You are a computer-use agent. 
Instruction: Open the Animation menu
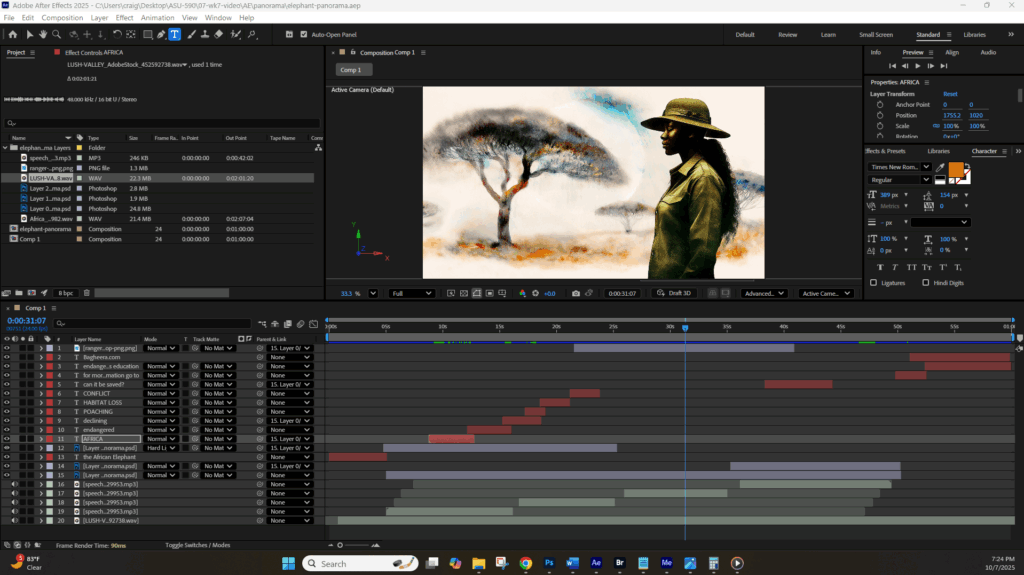[x=157, y=18]
